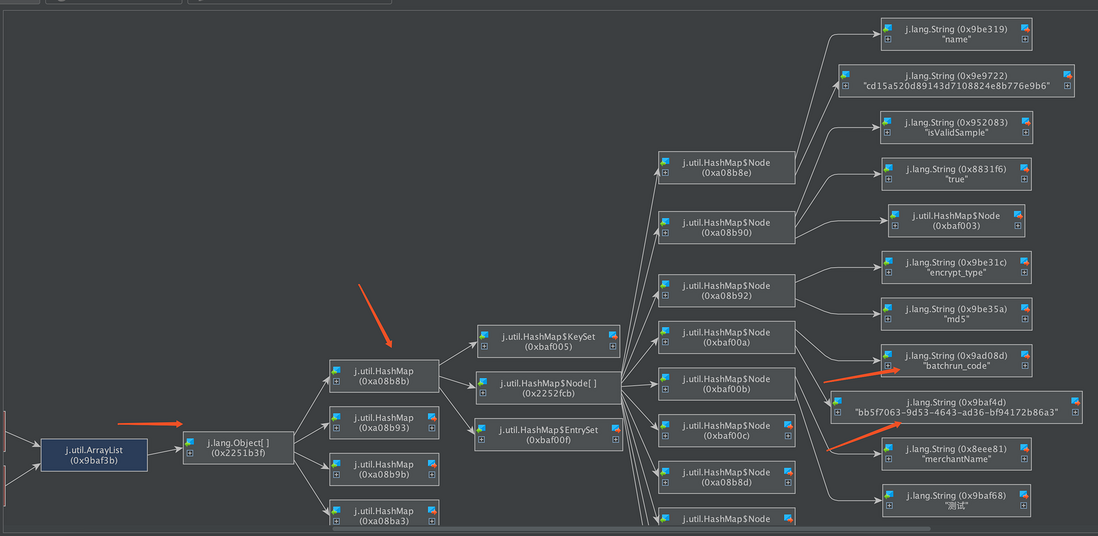Show outgoing references of "merchantName" string node

point(1025,448)
